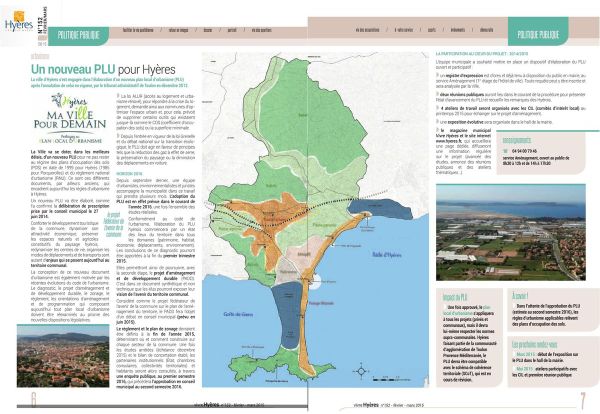
Task: Click the page number 7 in the footer
Action: tap(582, 401)
